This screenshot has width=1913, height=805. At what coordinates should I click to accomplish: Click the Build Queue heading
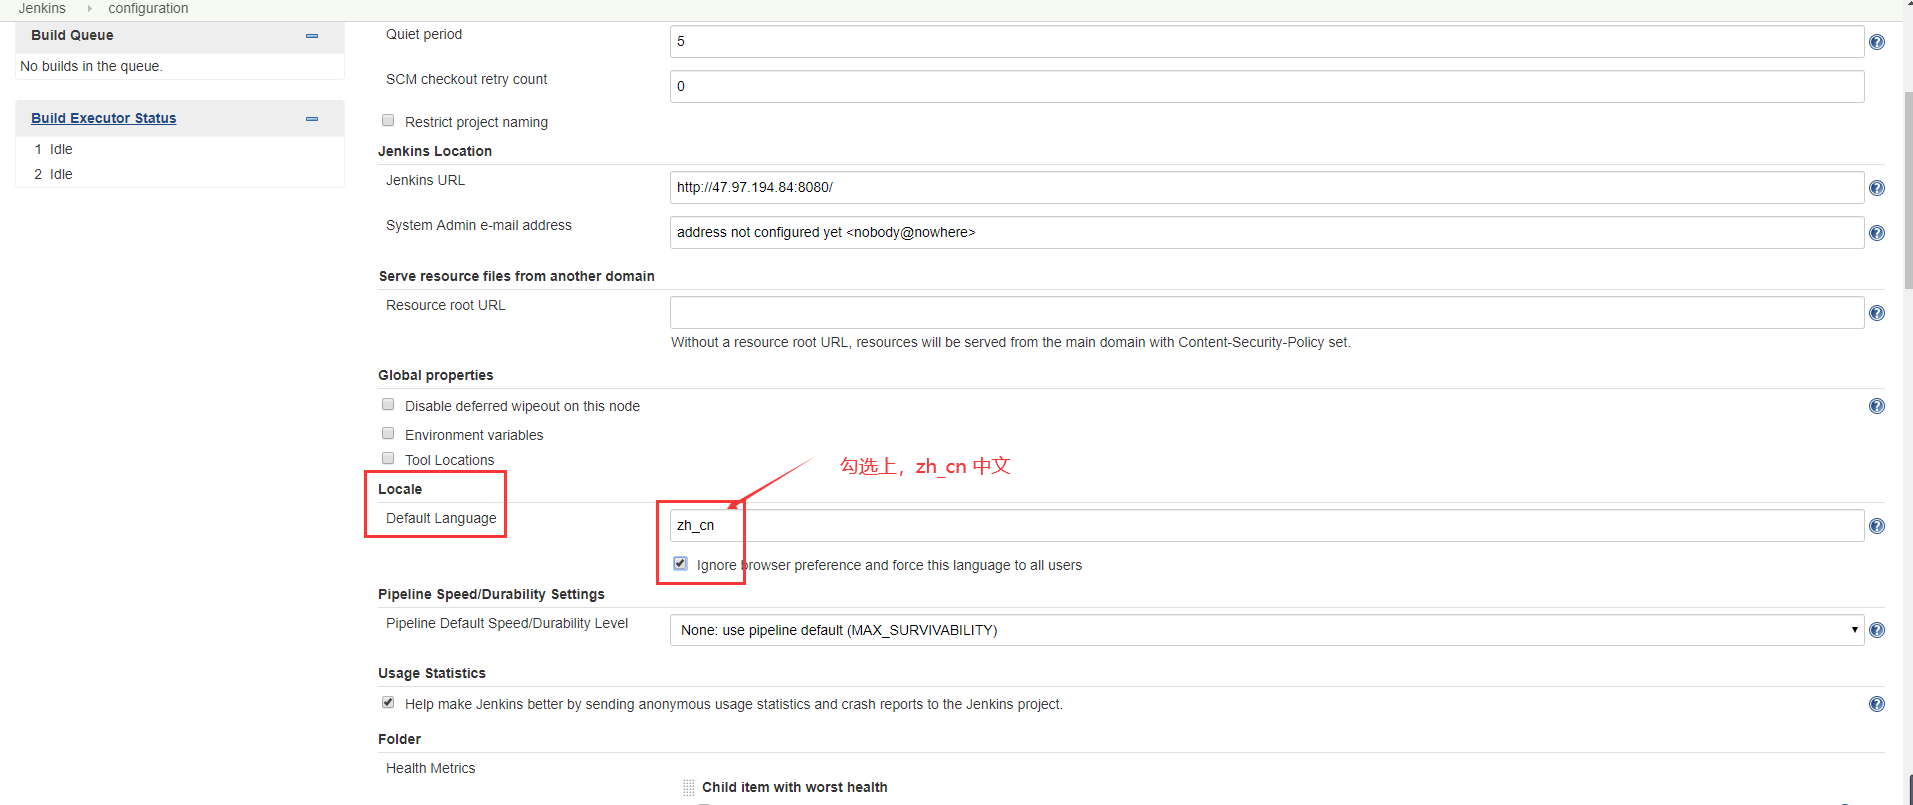pyautogui.click(x=72, y=35)
